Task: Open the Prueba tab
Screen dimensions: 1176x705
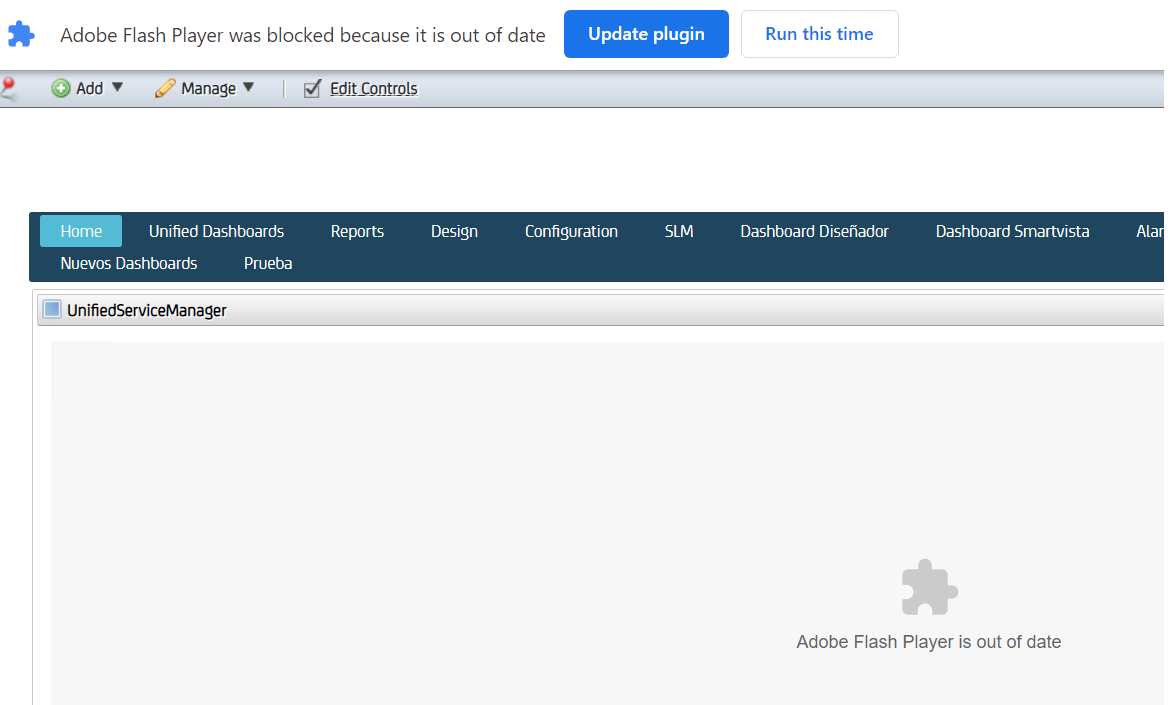Action: tap(267, 263)
